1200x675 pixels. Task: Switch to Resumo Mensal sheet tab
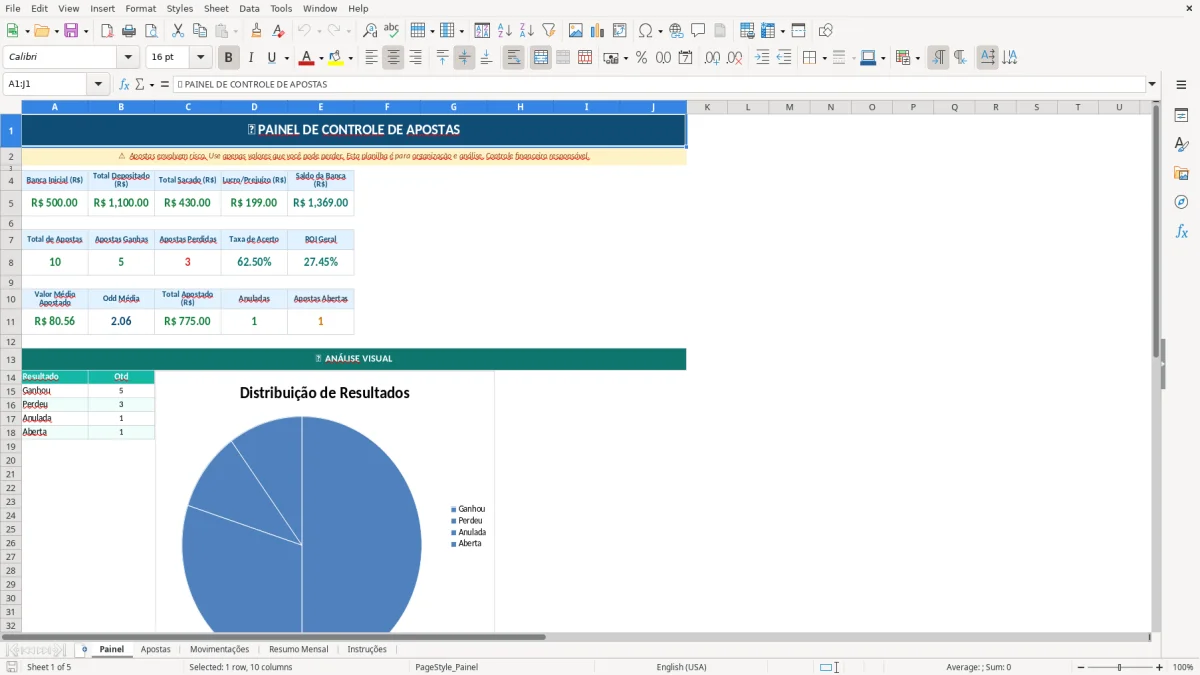[298, 649]
